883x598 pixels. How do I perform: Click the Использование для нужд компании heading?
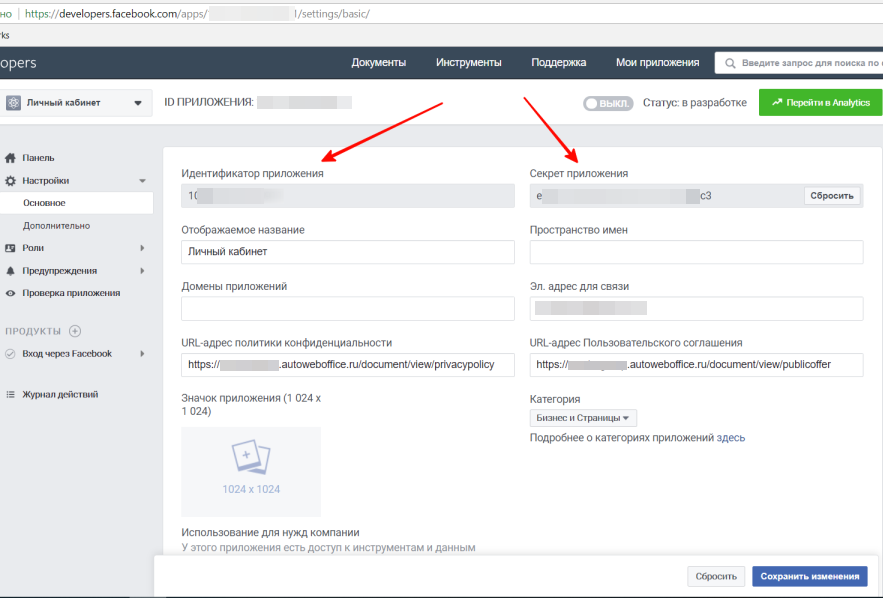(x=270, y=533)
